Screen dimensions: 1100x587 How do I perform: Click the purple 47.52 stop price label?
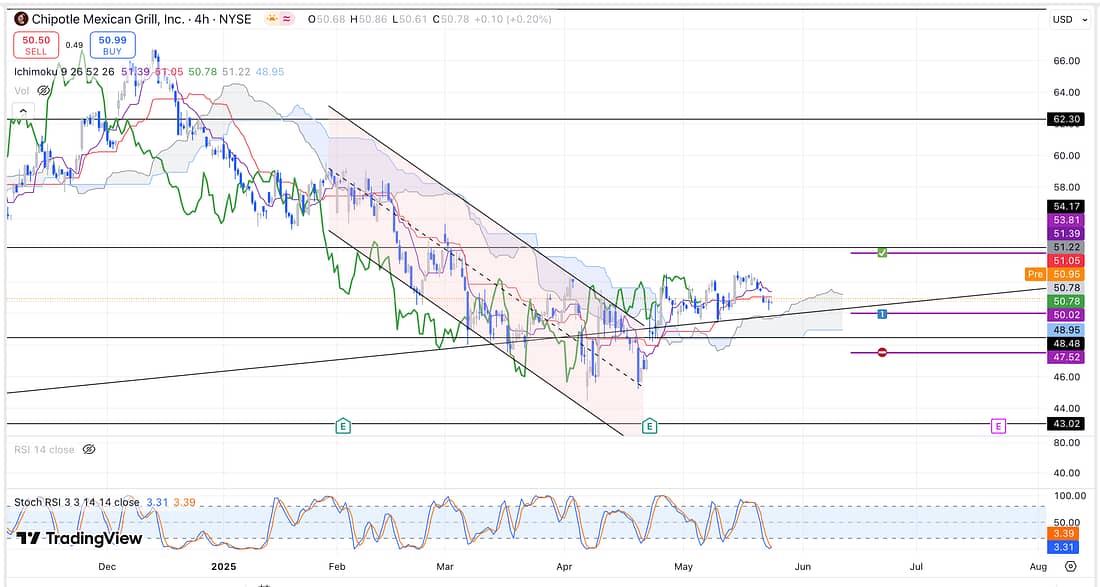pyautogui.click(x=1066, y=357)
